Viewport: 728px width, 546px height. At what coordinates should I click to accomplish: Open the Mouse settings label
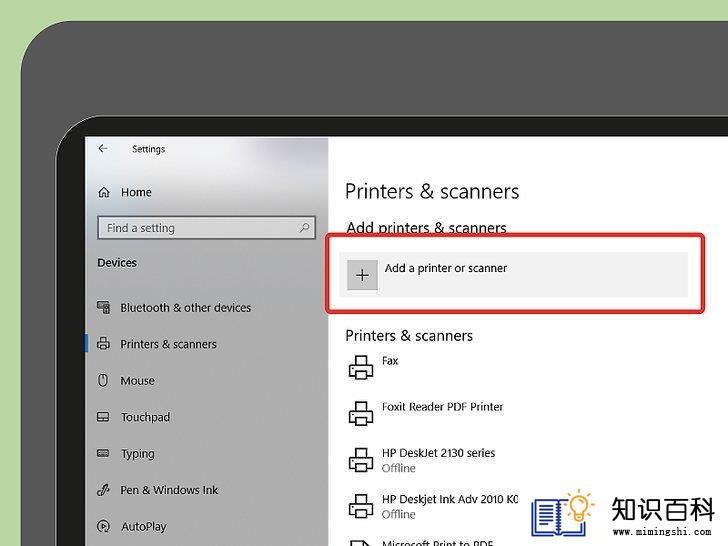pyautogui.click(x=137, y=381)
